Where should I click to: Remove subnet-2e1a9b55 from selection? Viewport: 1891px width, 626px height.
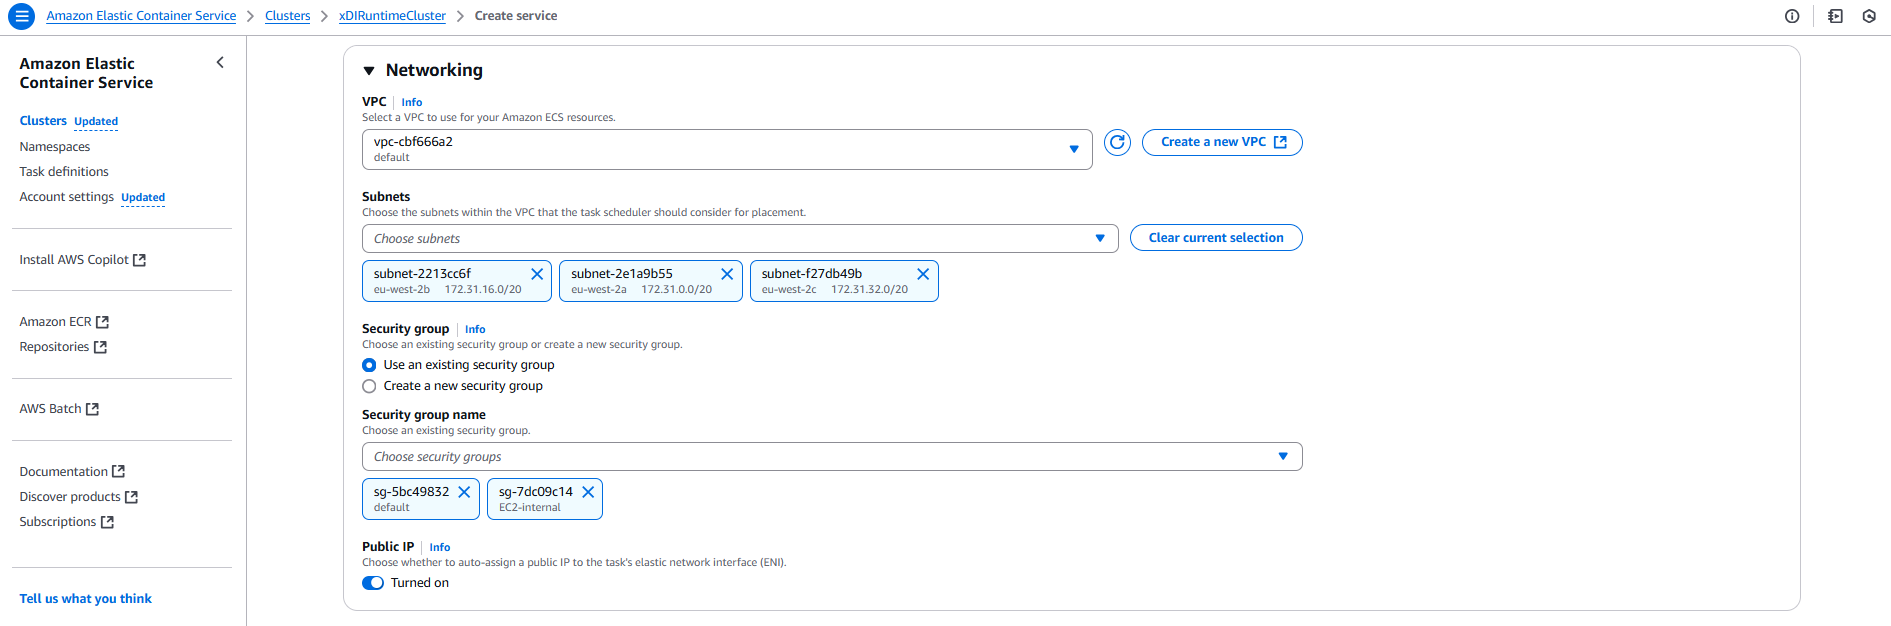click(x=727, y=274)
